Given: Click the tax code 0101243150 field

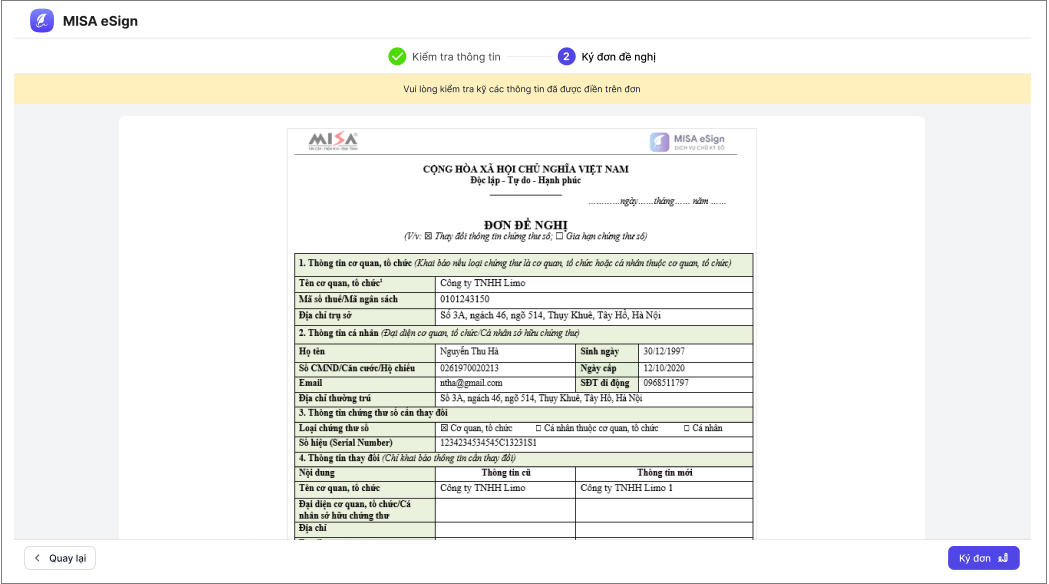Looking at the screenshot, I should click(465, 299).
